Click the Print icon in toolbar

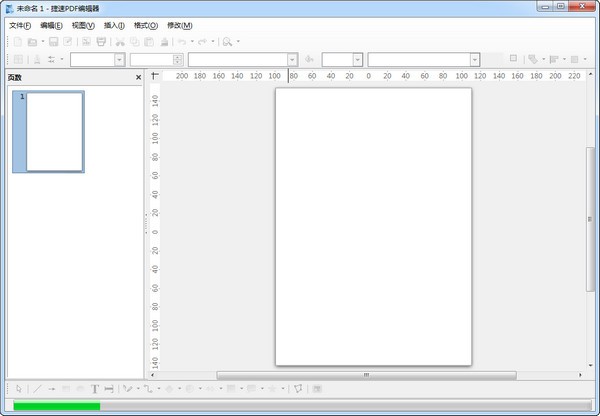click(101, 42)
